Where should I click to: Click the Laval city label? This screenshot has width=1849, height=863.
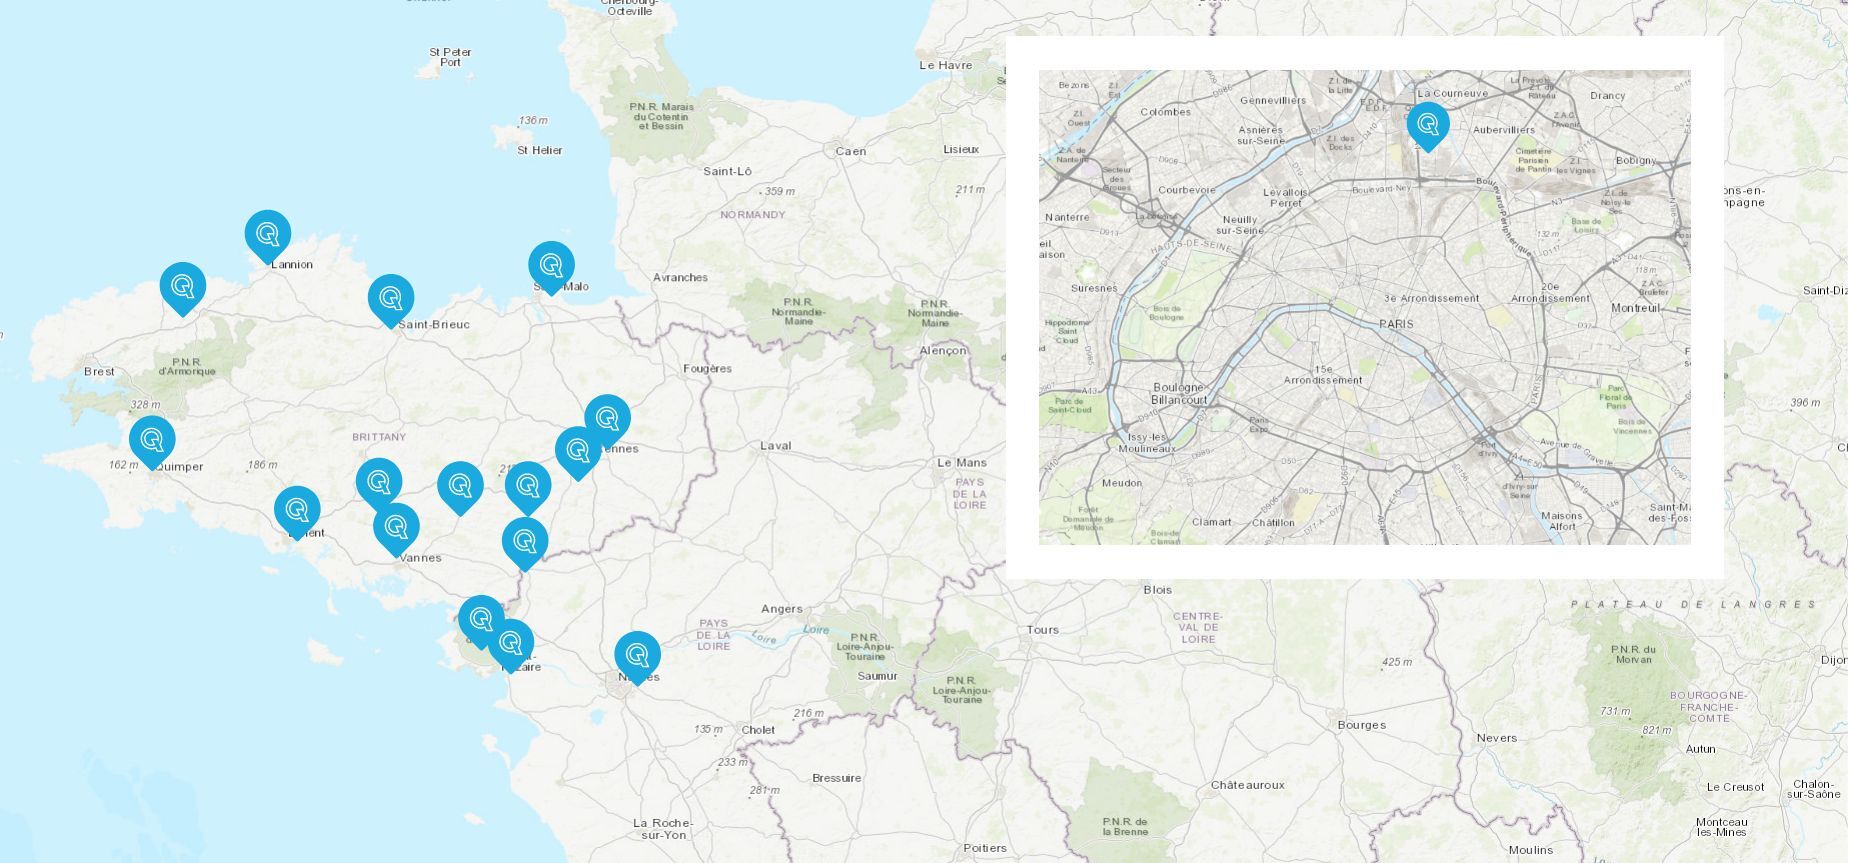tap(775, 446)
